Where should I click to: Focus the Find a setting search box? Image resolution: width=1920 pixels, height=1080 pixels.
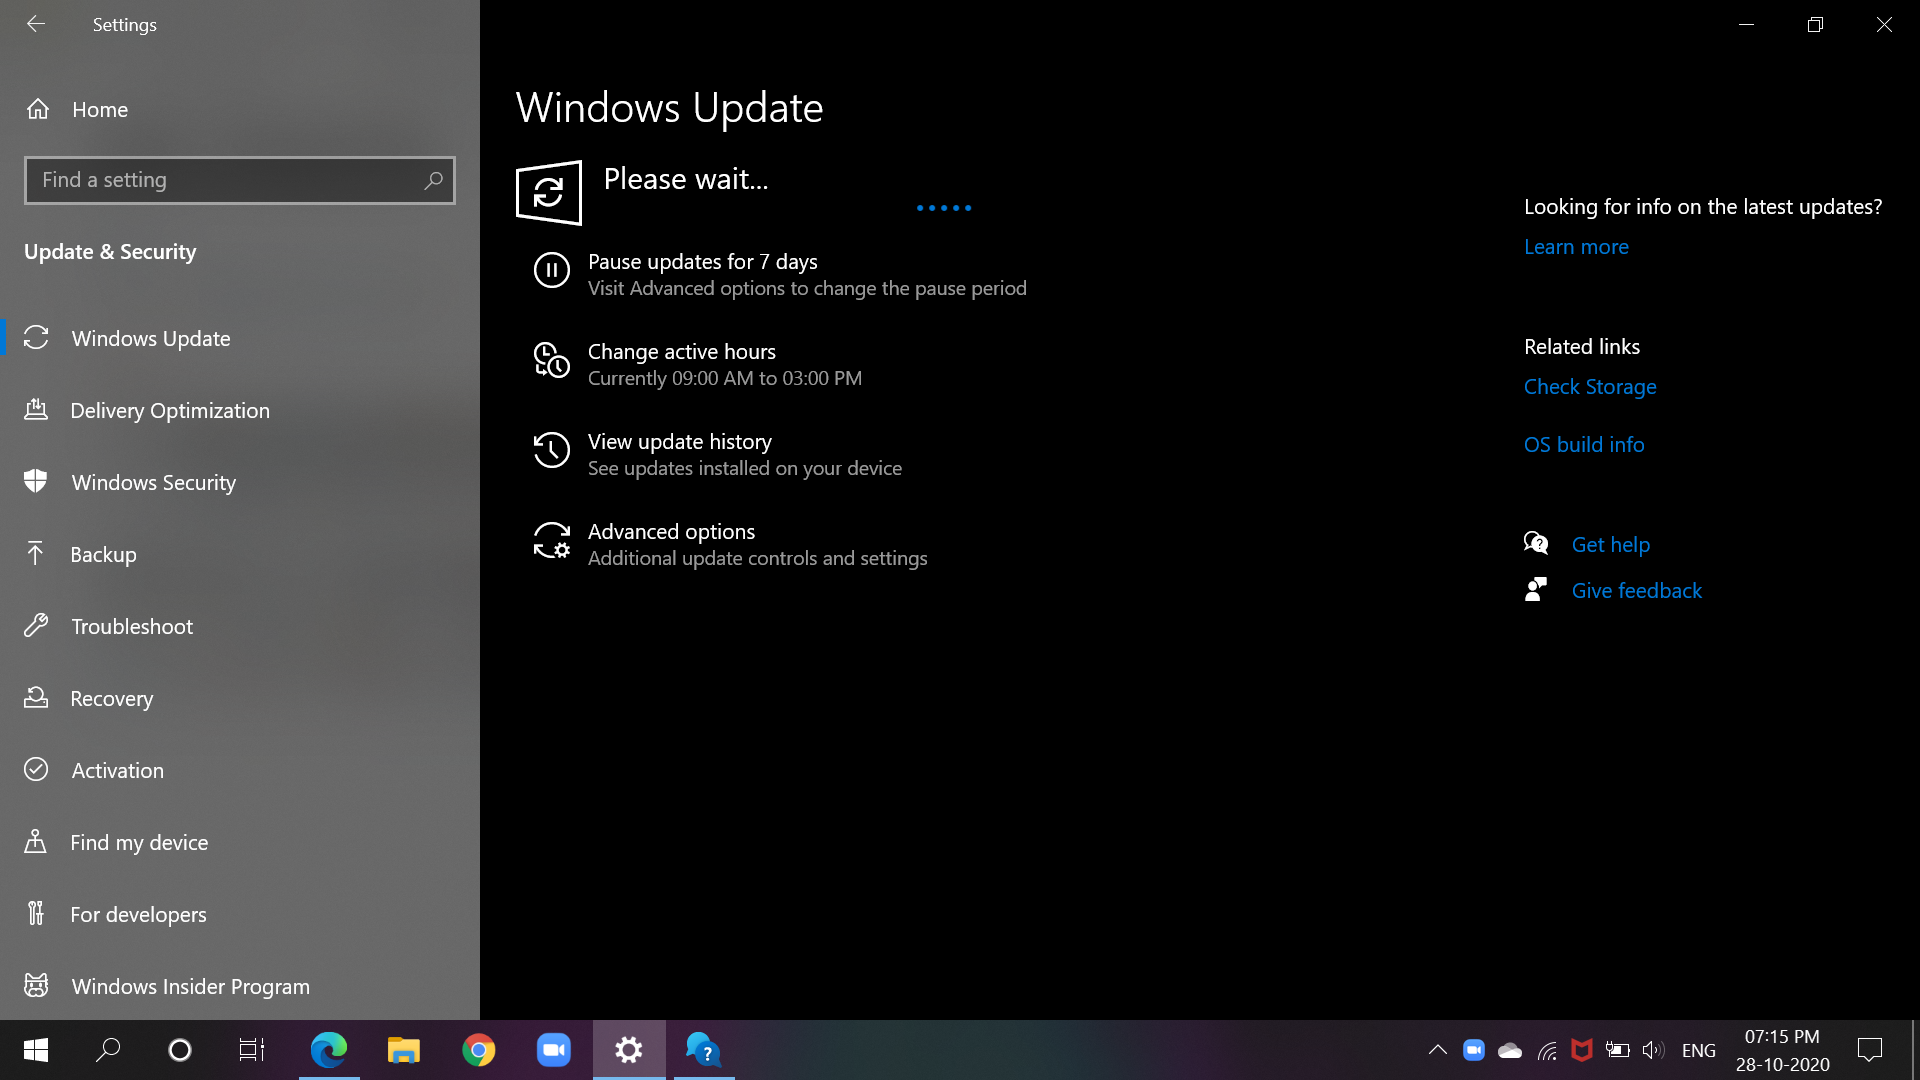click(x=240, y=180)
